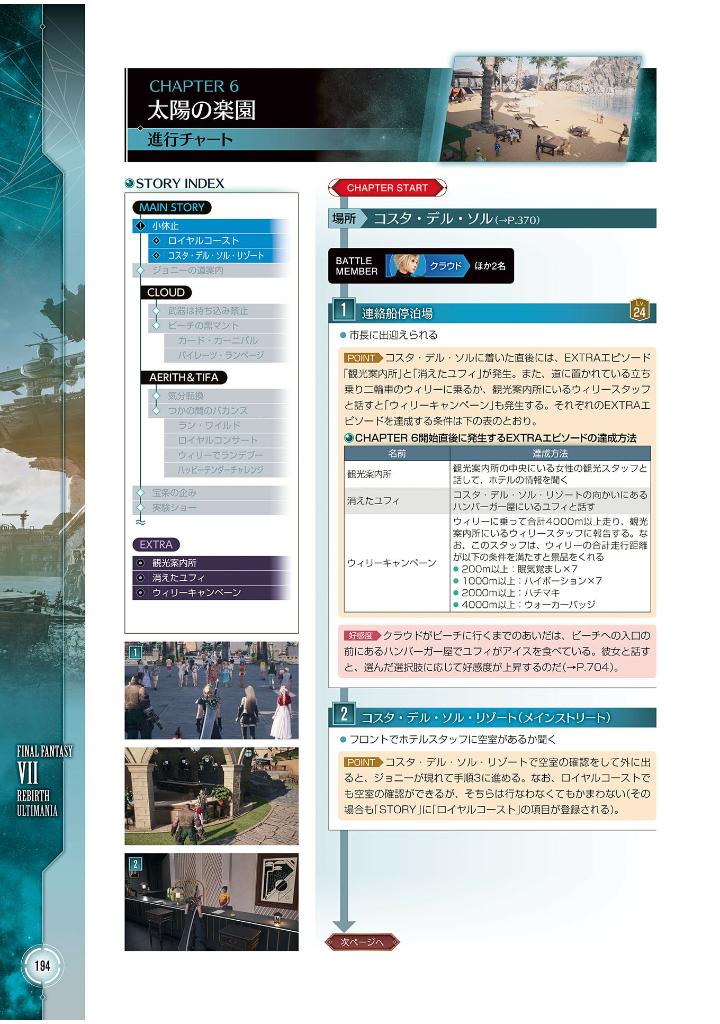Screen dimensions: 720x1024
Task: Click the フロントでホテルスタッフに空室があるか聞く bullet line
Action: tap(448, 740)
